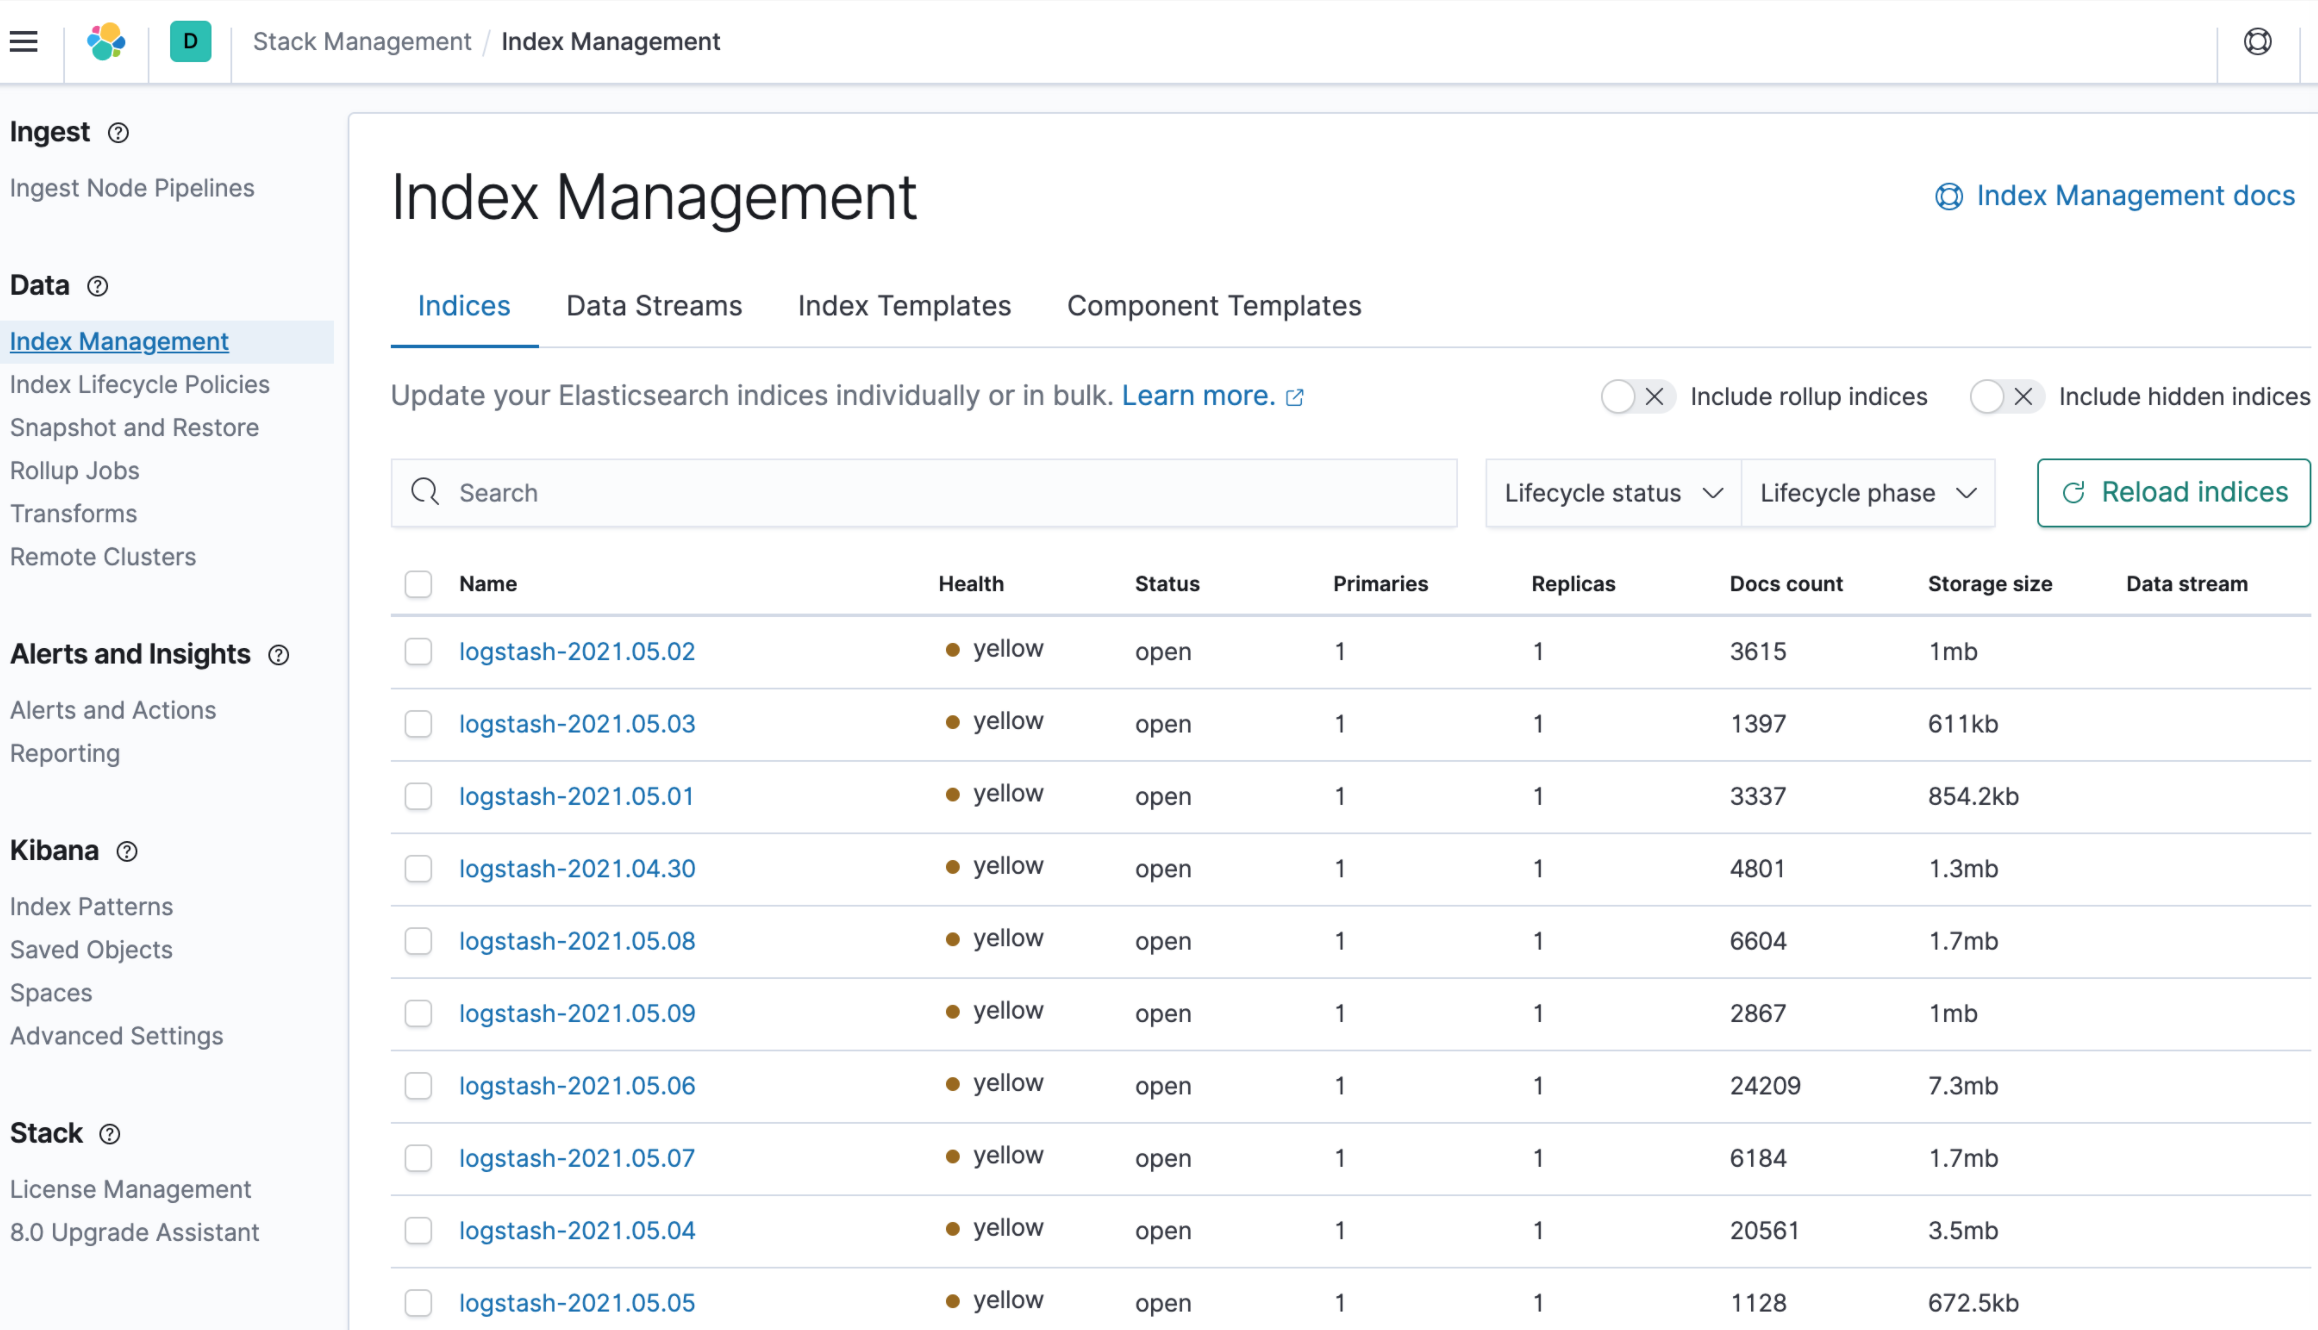Open the D space avatar
The image size is (2318, 1330).
coord(190,41)
